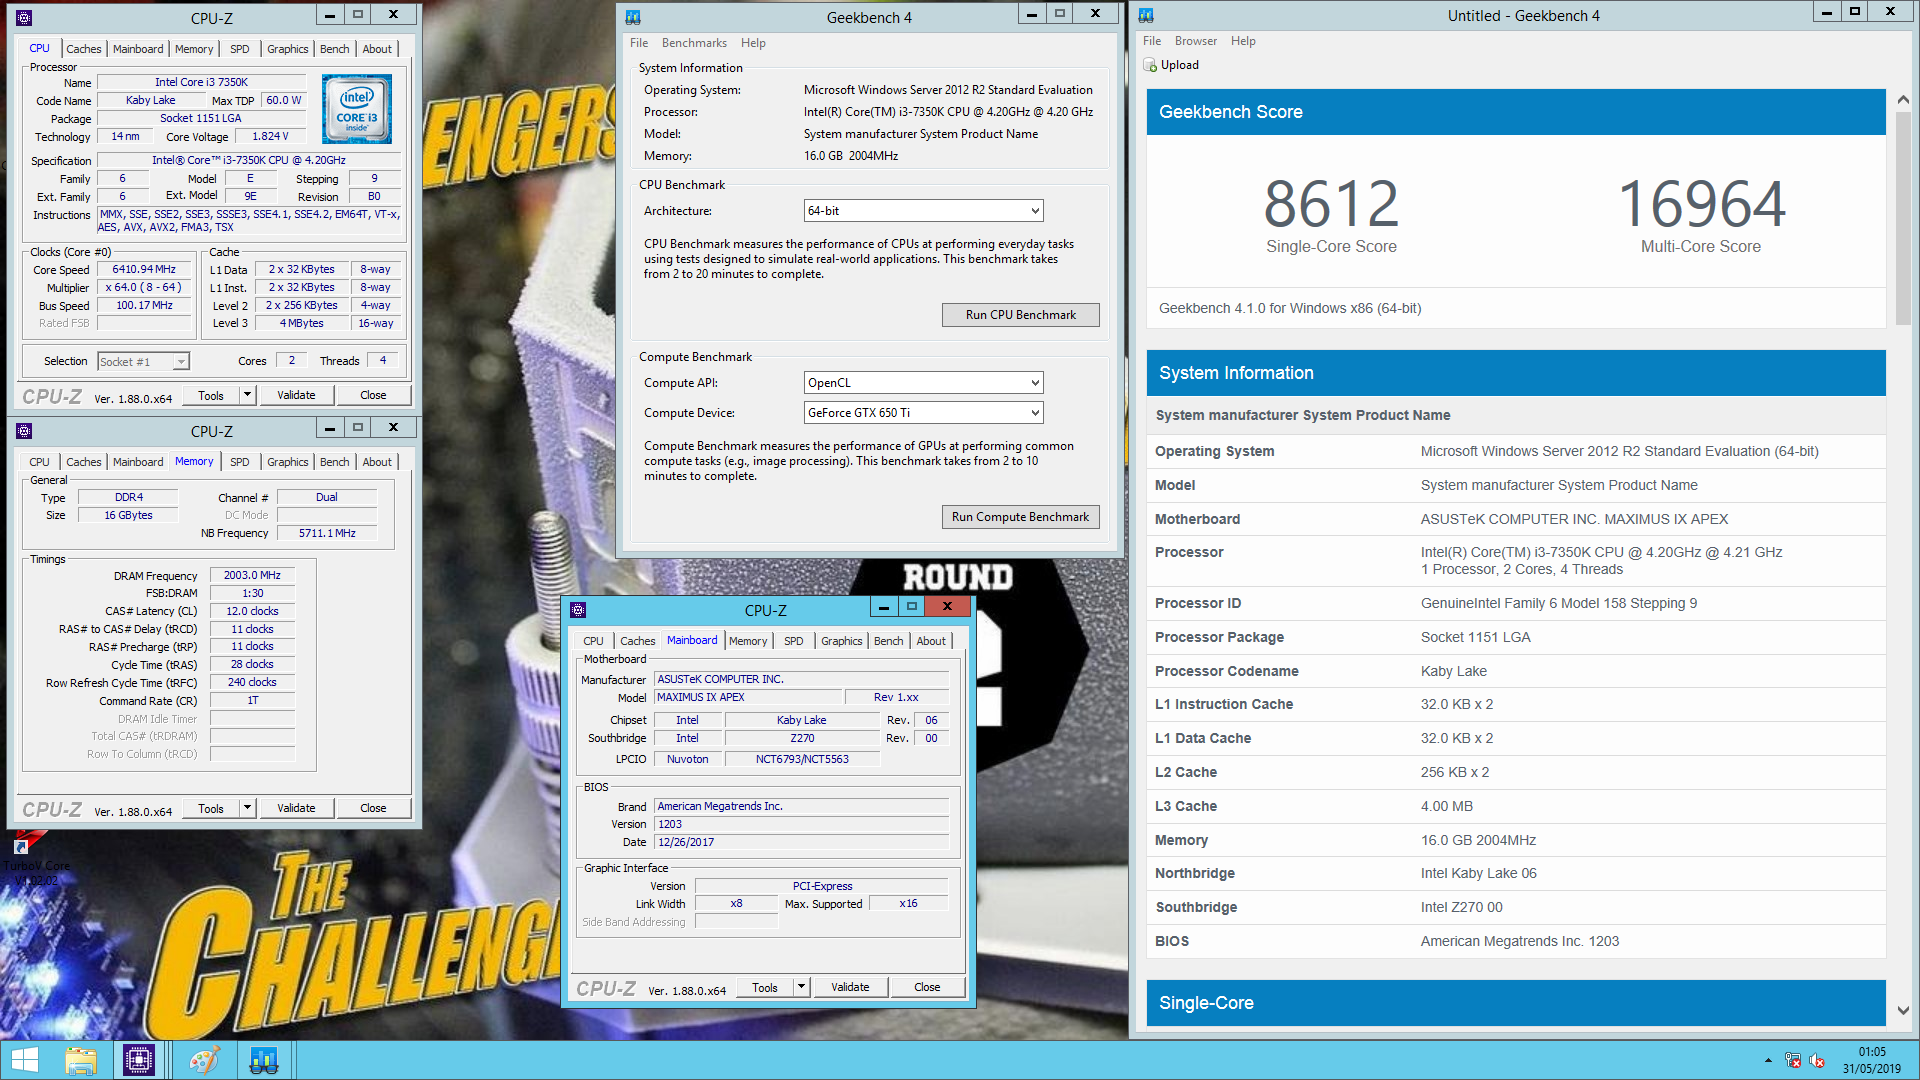This screenshot has height=1080, width=1920.
Task: Click the Geekbench results scroll down arrow
Action: (1903, 1011)
